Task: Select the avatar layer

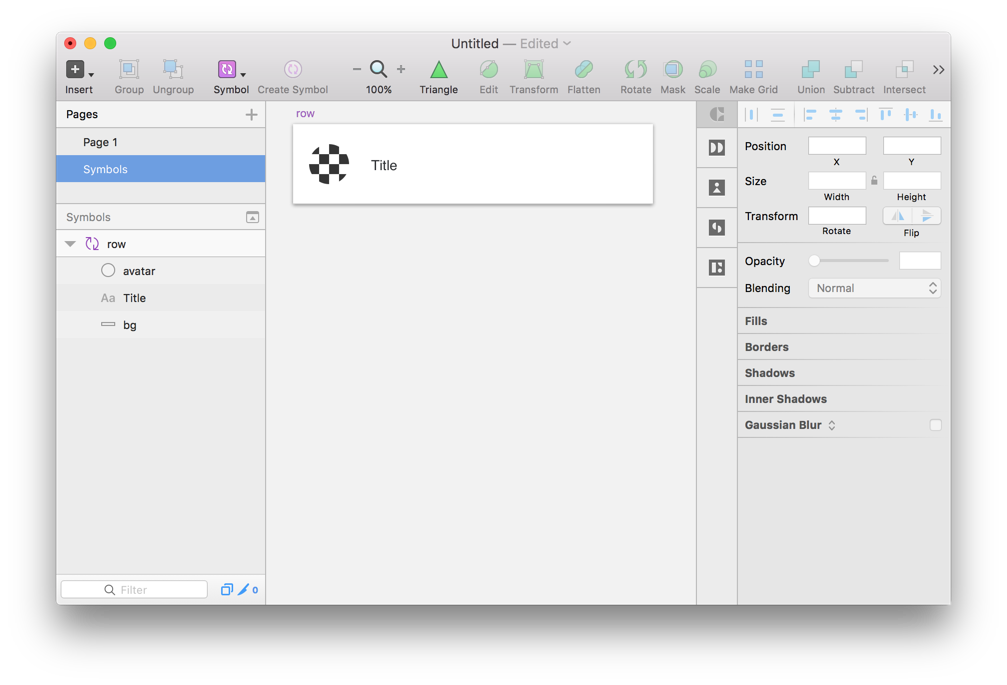Action: pyautogui.click(x=161, y=271)
